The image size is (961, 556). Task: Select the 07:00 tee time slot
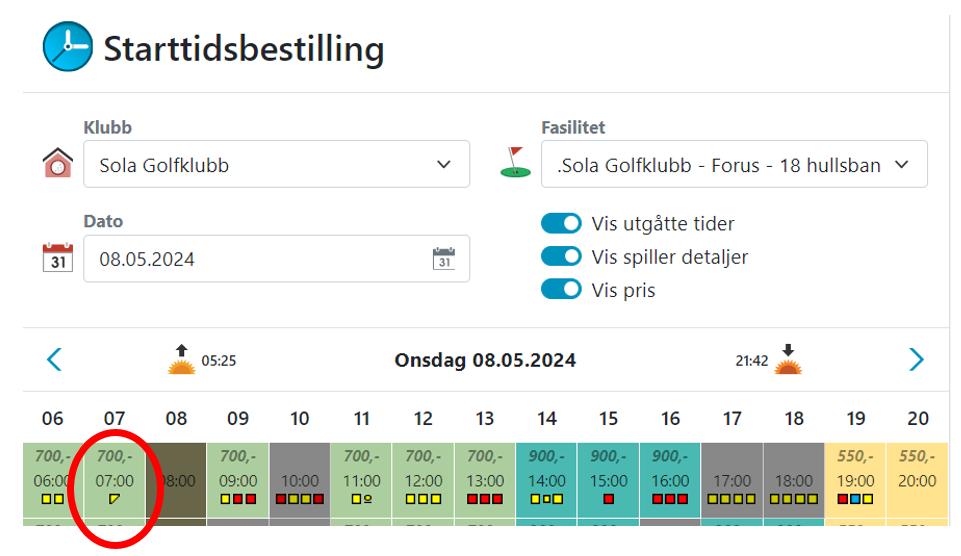tap(115, 480)
